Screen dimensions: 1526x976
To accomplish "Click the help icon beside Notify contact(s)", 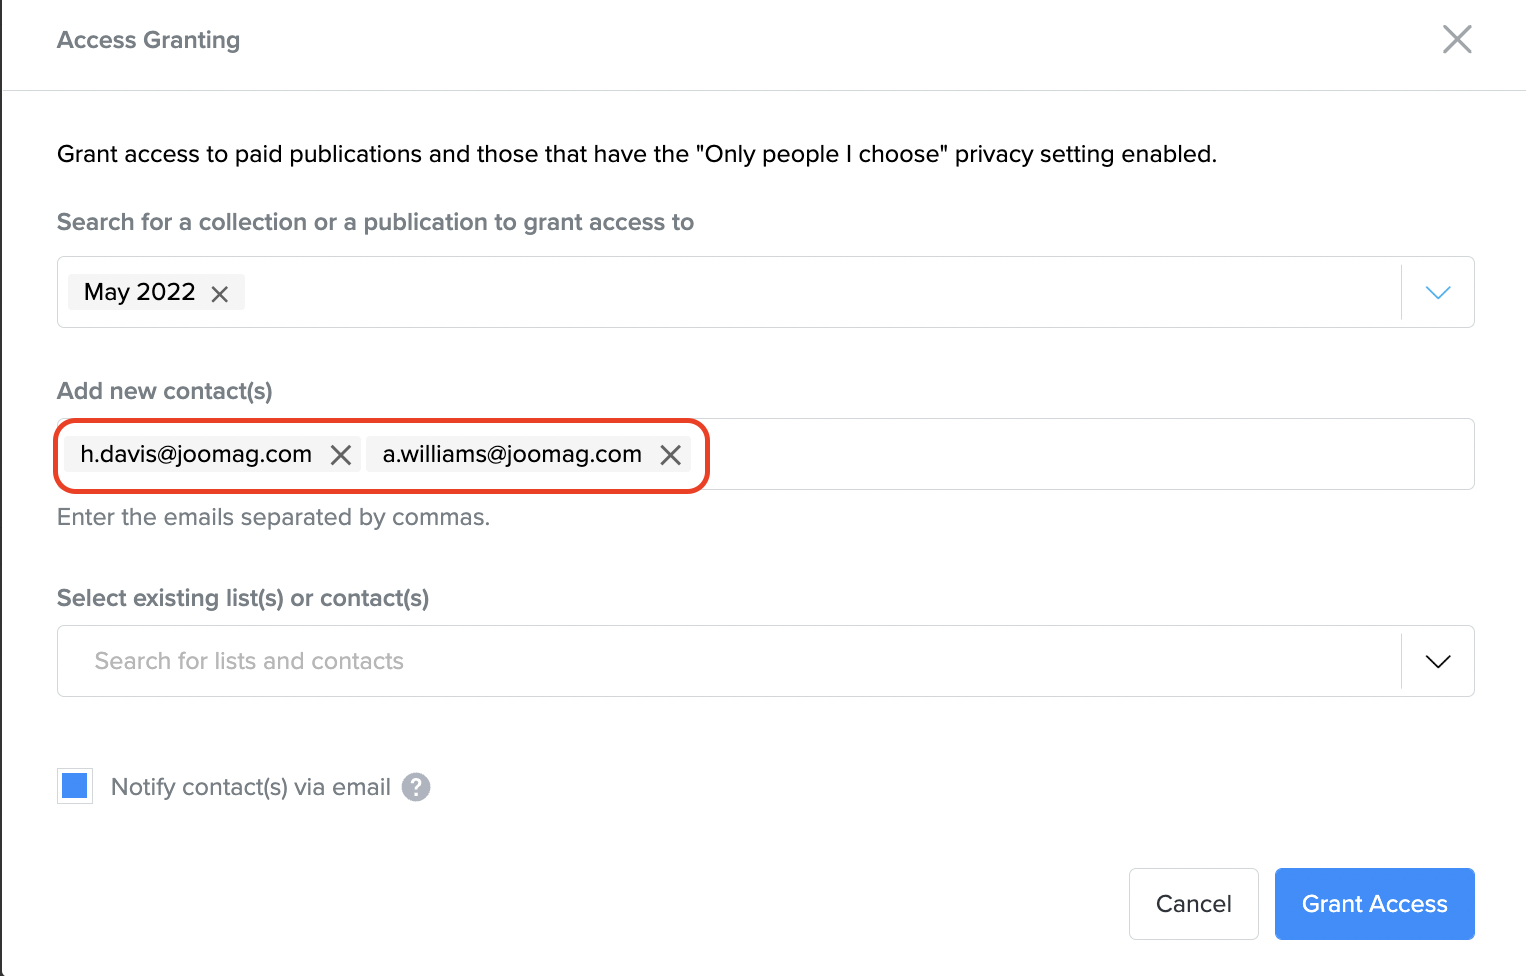I will point(416,788).
